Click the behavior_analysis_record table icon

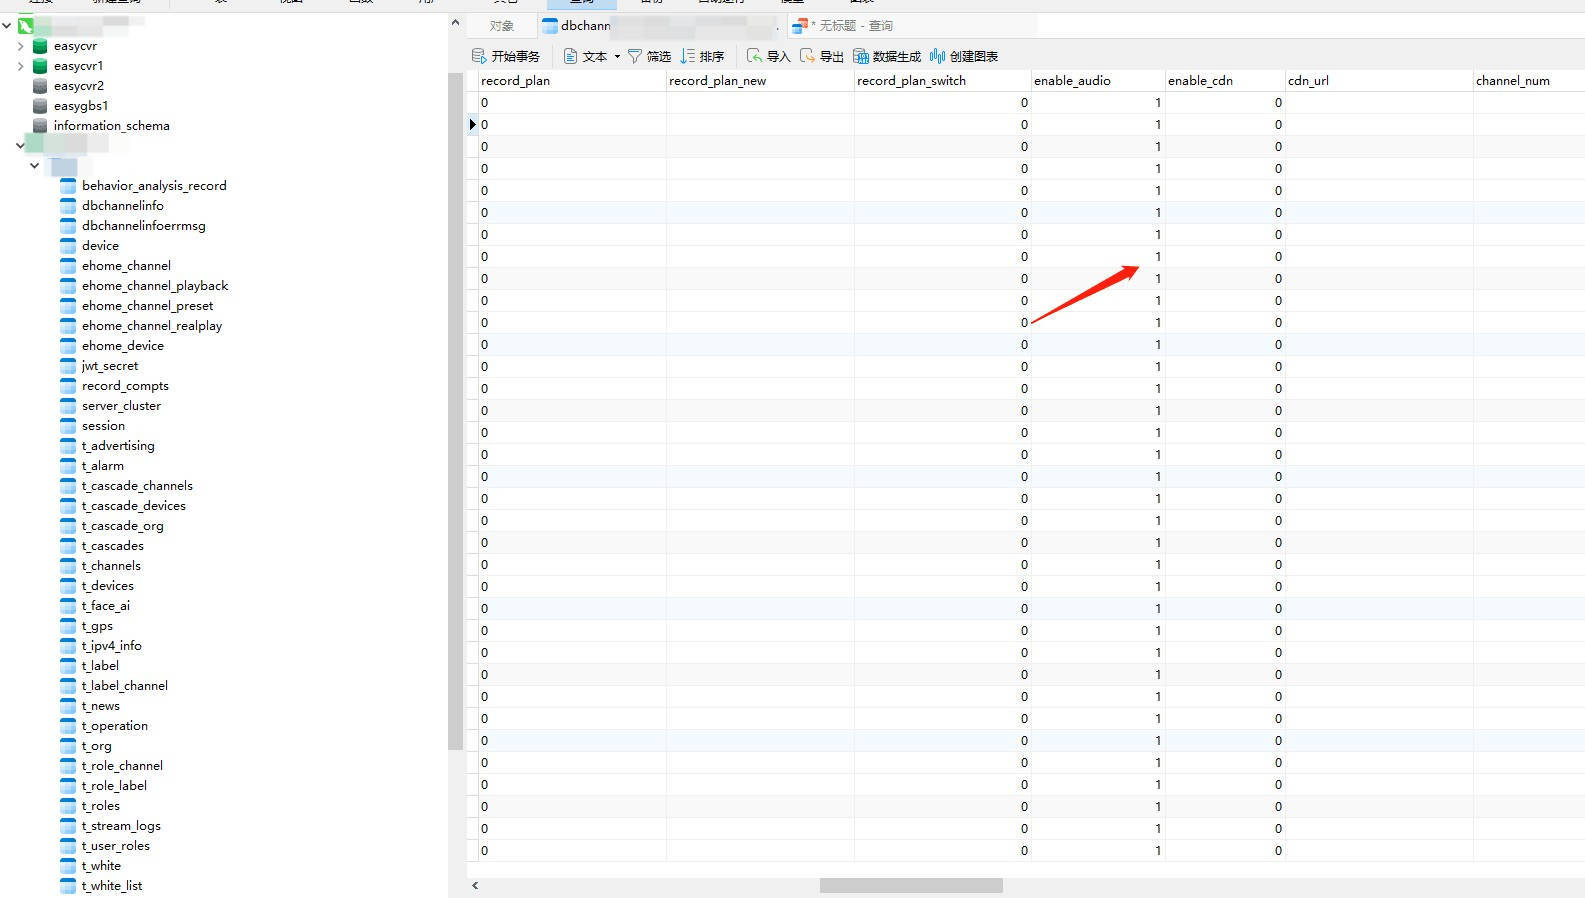click(x=68, y=186)
